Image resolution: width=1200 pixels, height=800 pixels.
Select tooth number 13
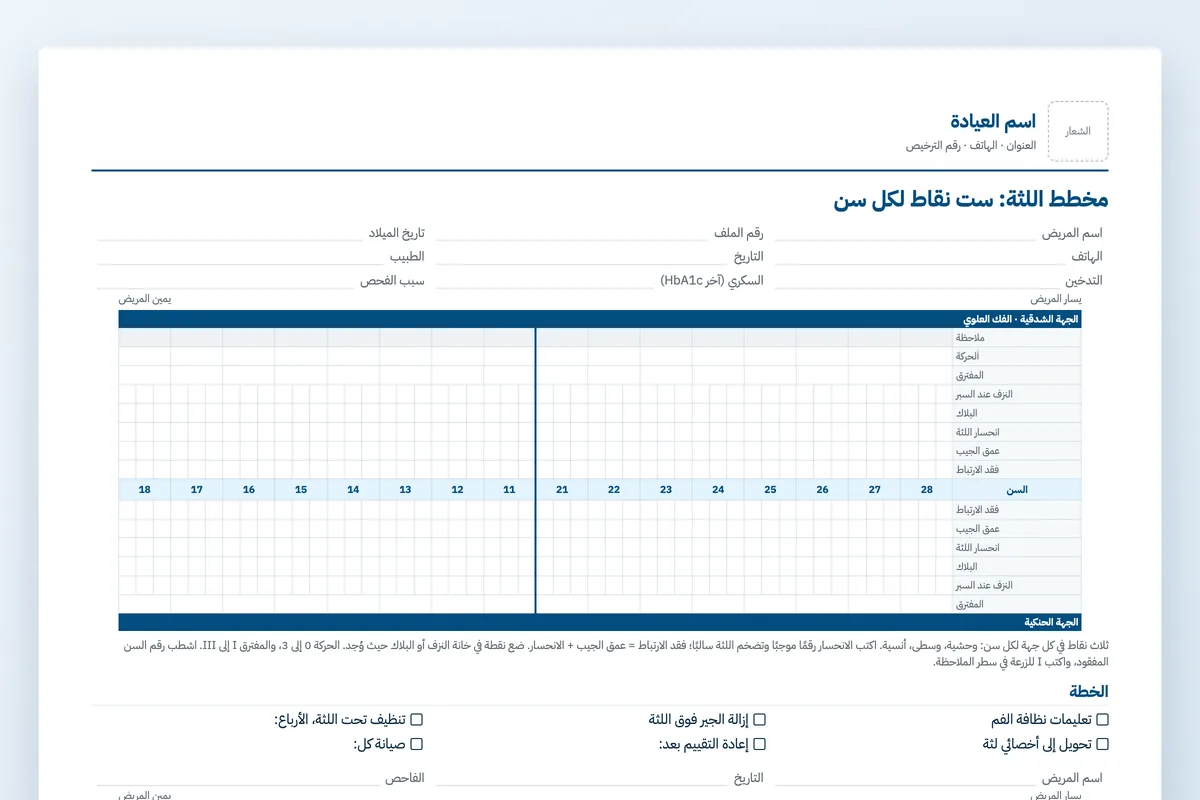click(405, 490)
